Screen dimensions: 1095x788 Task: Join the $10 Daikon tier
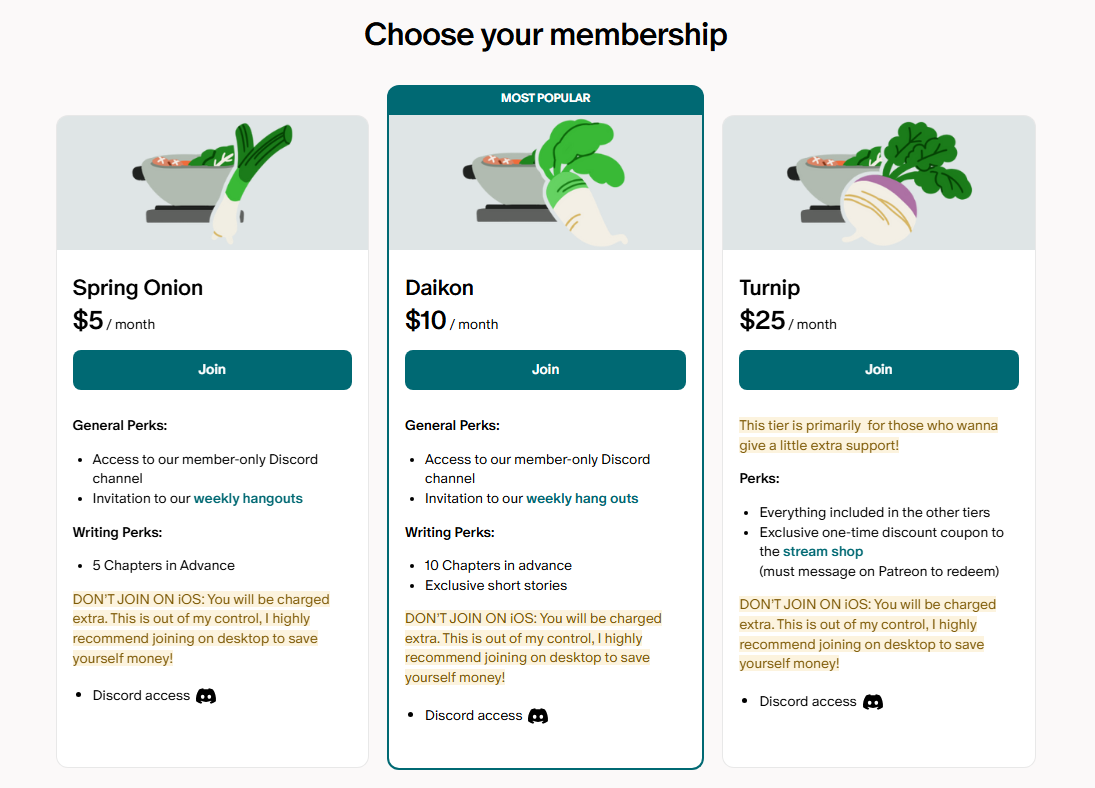(x=545, y=370)
